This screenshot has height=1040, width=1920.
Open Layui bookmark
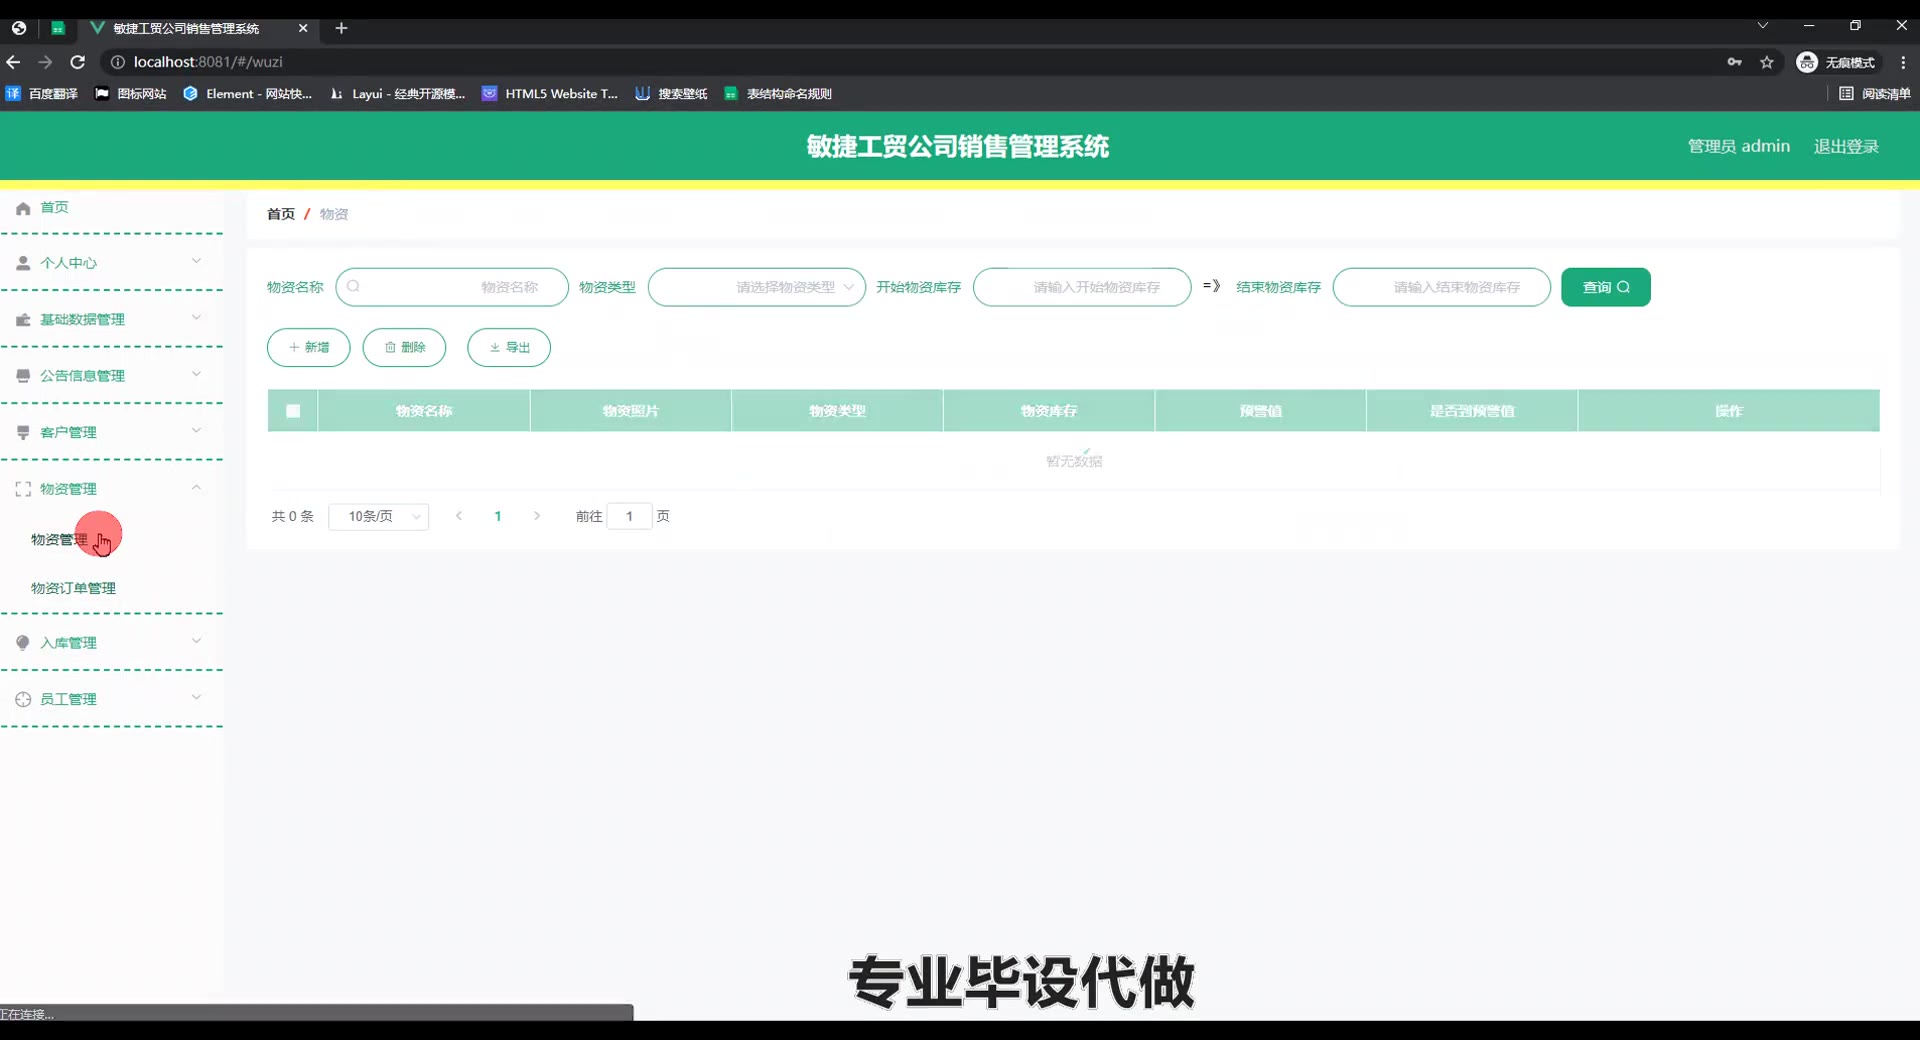pos(397,94)
